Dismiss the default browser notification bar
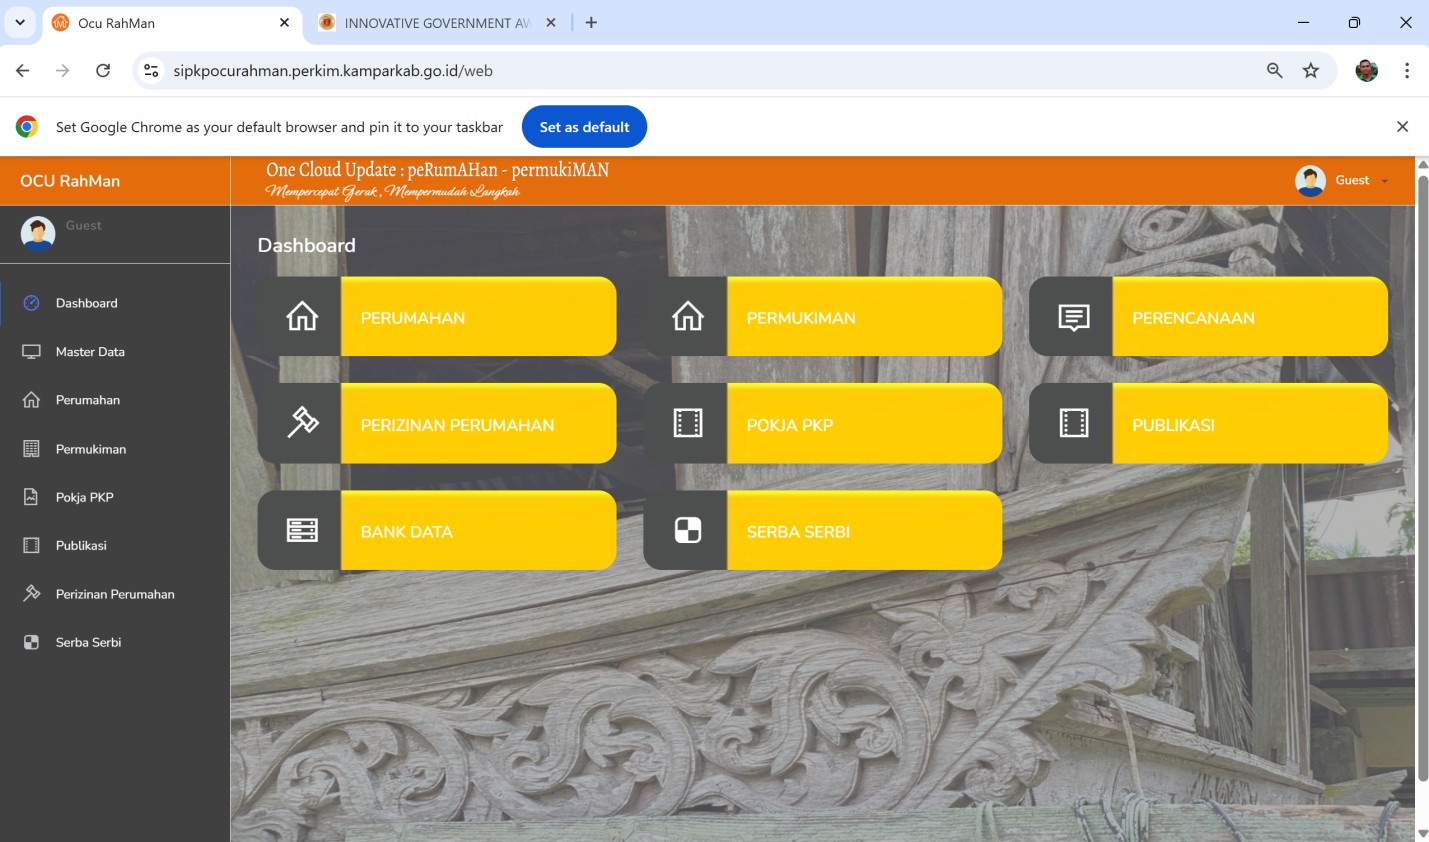The image size is (1429, 842). (1402, 127)
